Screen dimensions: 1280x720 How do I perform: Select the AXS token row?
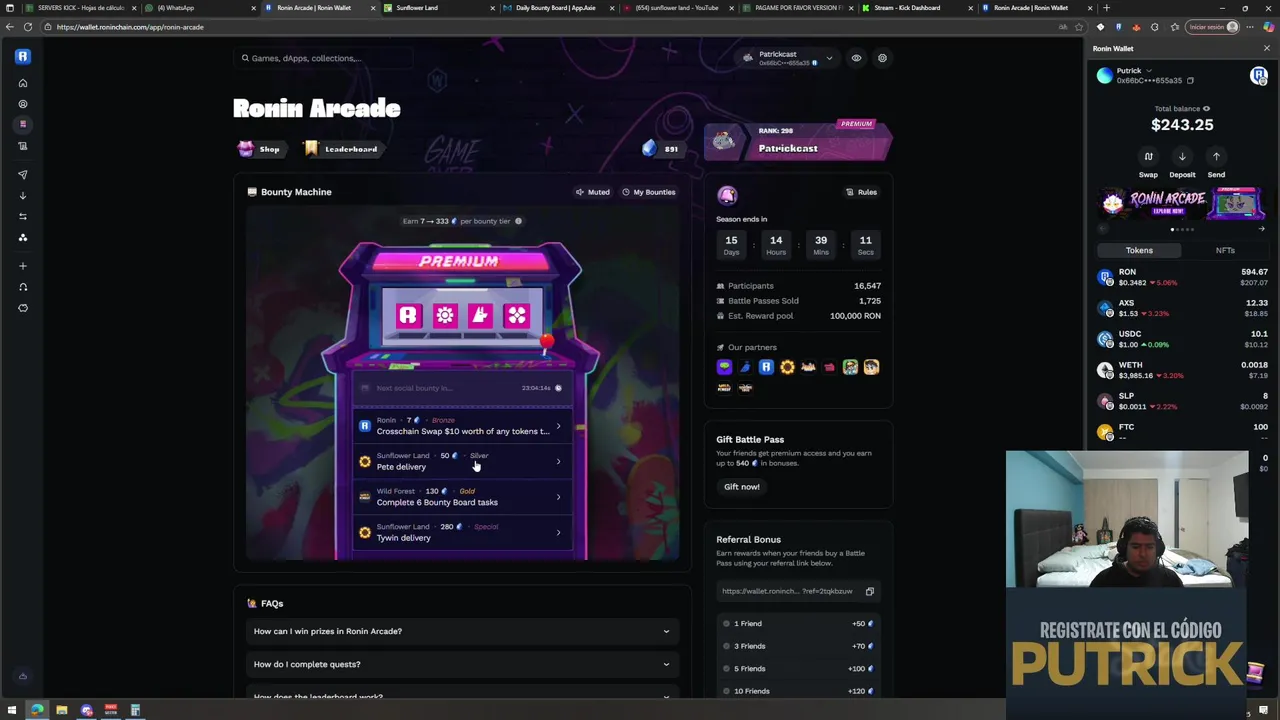[1182, 308]
